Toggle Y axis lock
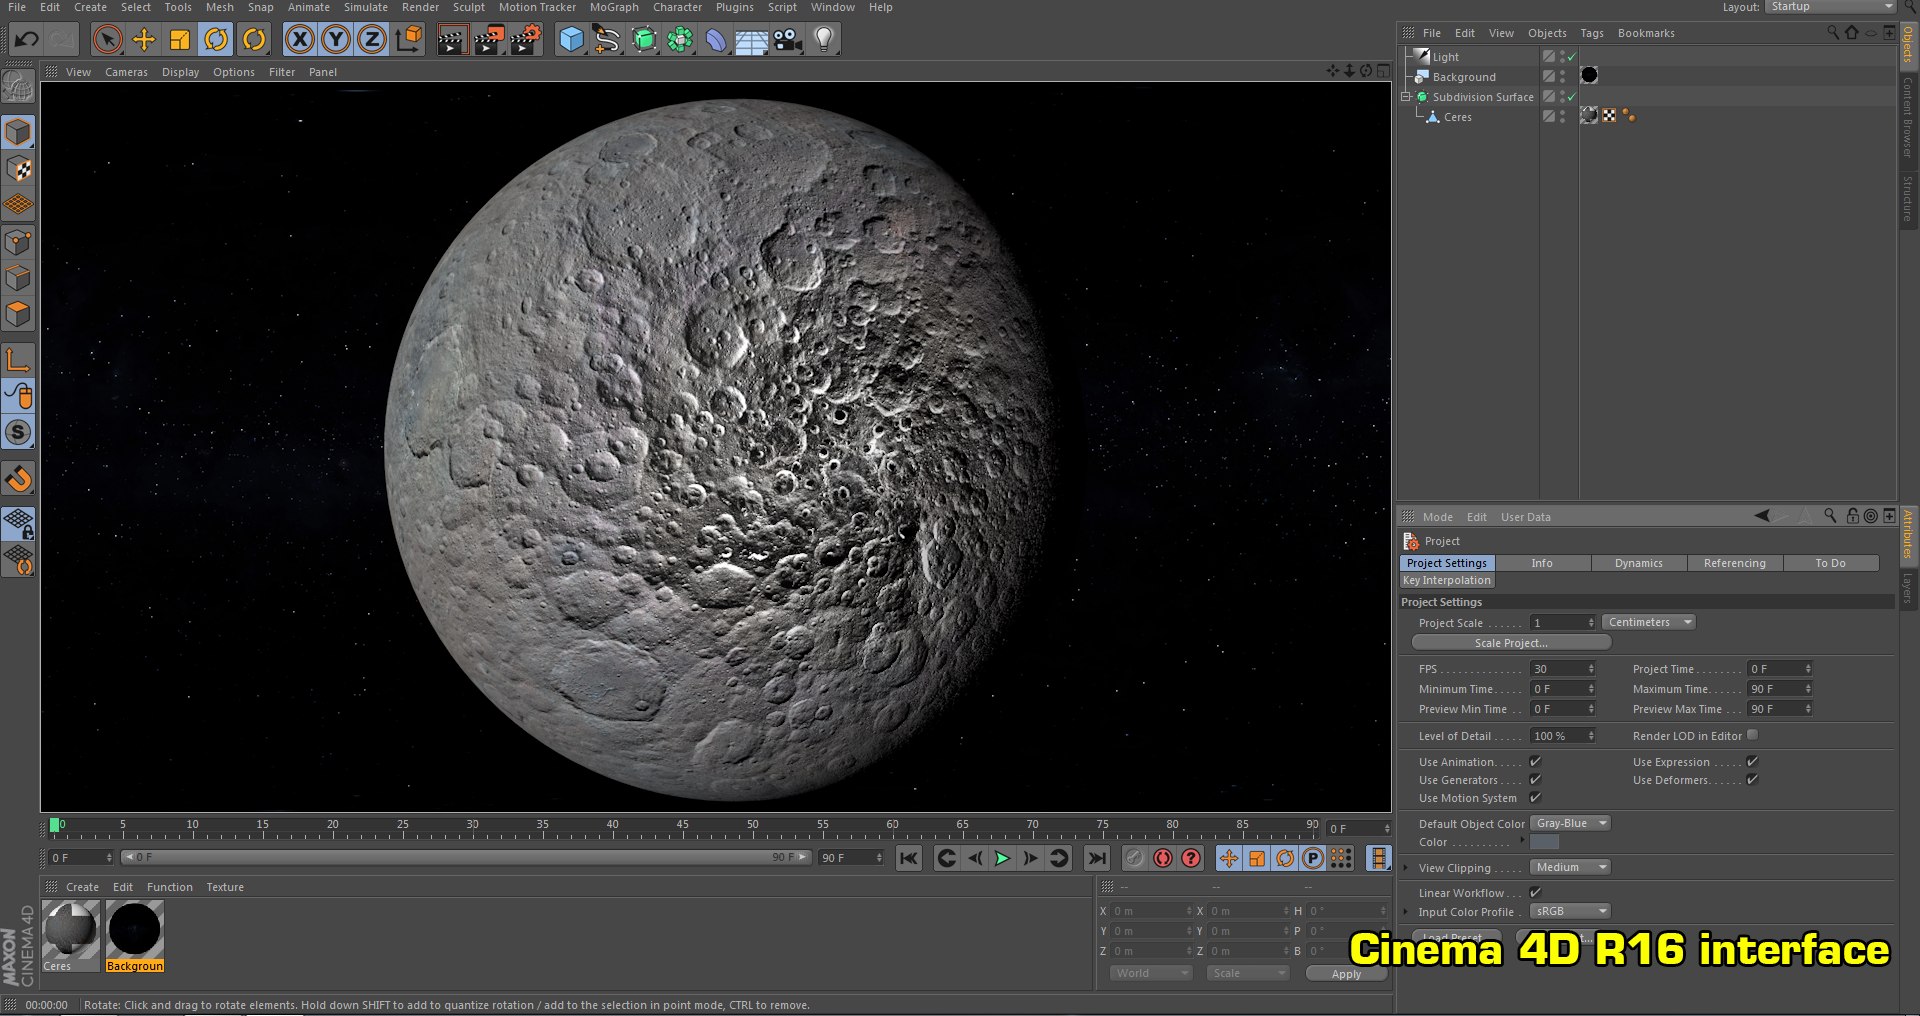 336,40
